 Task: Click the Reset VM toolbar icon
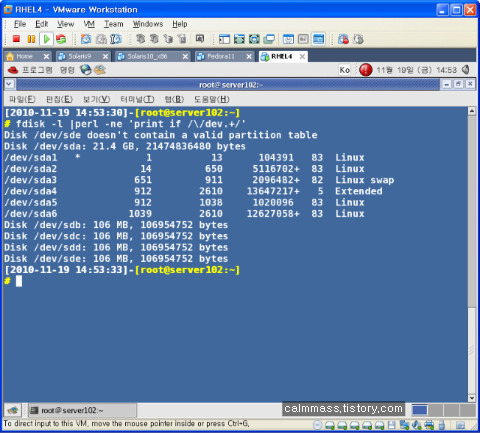coord(61,39)
